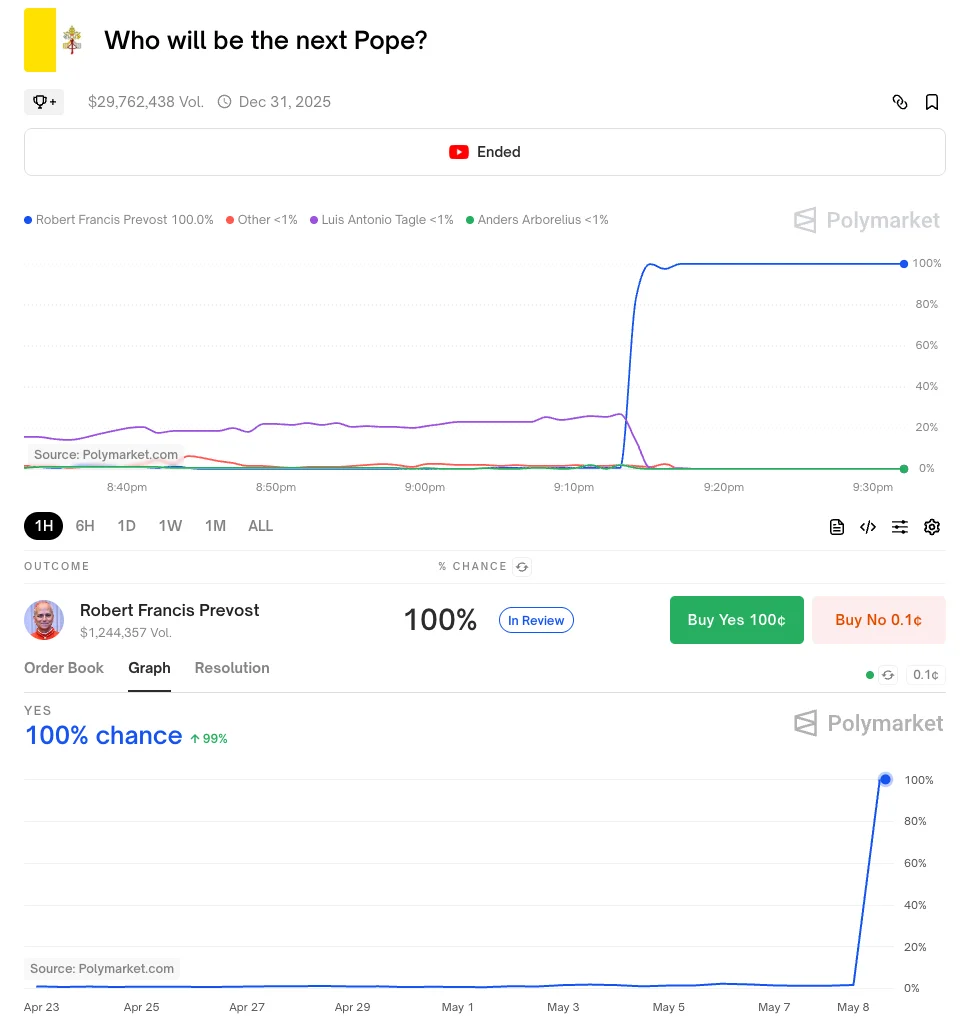Click the refresh icon beside 0.1¢

click(x=888, y=675)
